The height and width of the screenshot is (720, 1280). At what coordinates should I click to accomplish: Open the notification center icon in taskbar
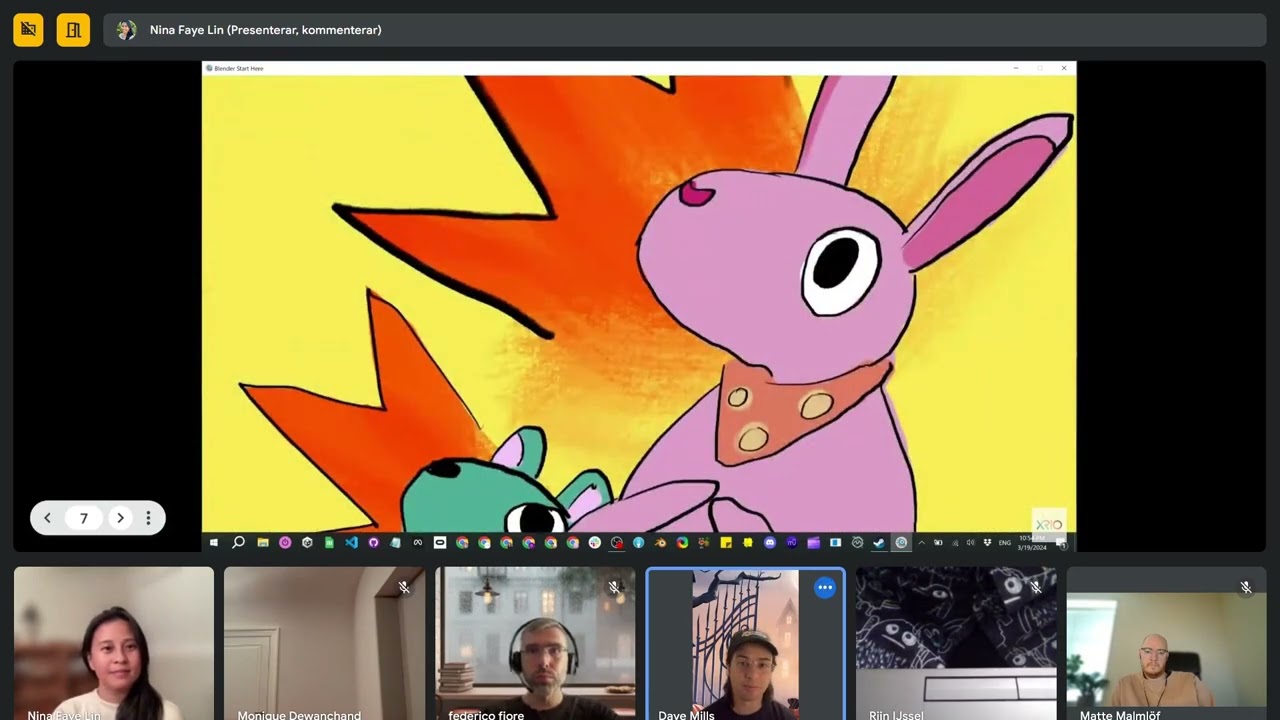(x=1062, y=543)
